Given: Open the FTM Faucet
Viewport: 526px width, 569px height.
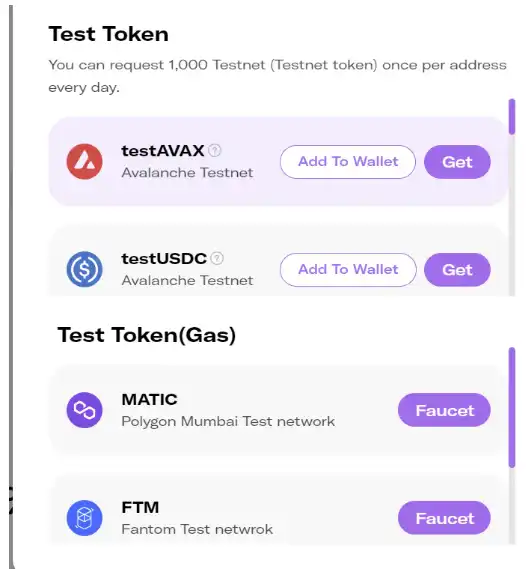Looking at the screenshot, I should 444,518.
